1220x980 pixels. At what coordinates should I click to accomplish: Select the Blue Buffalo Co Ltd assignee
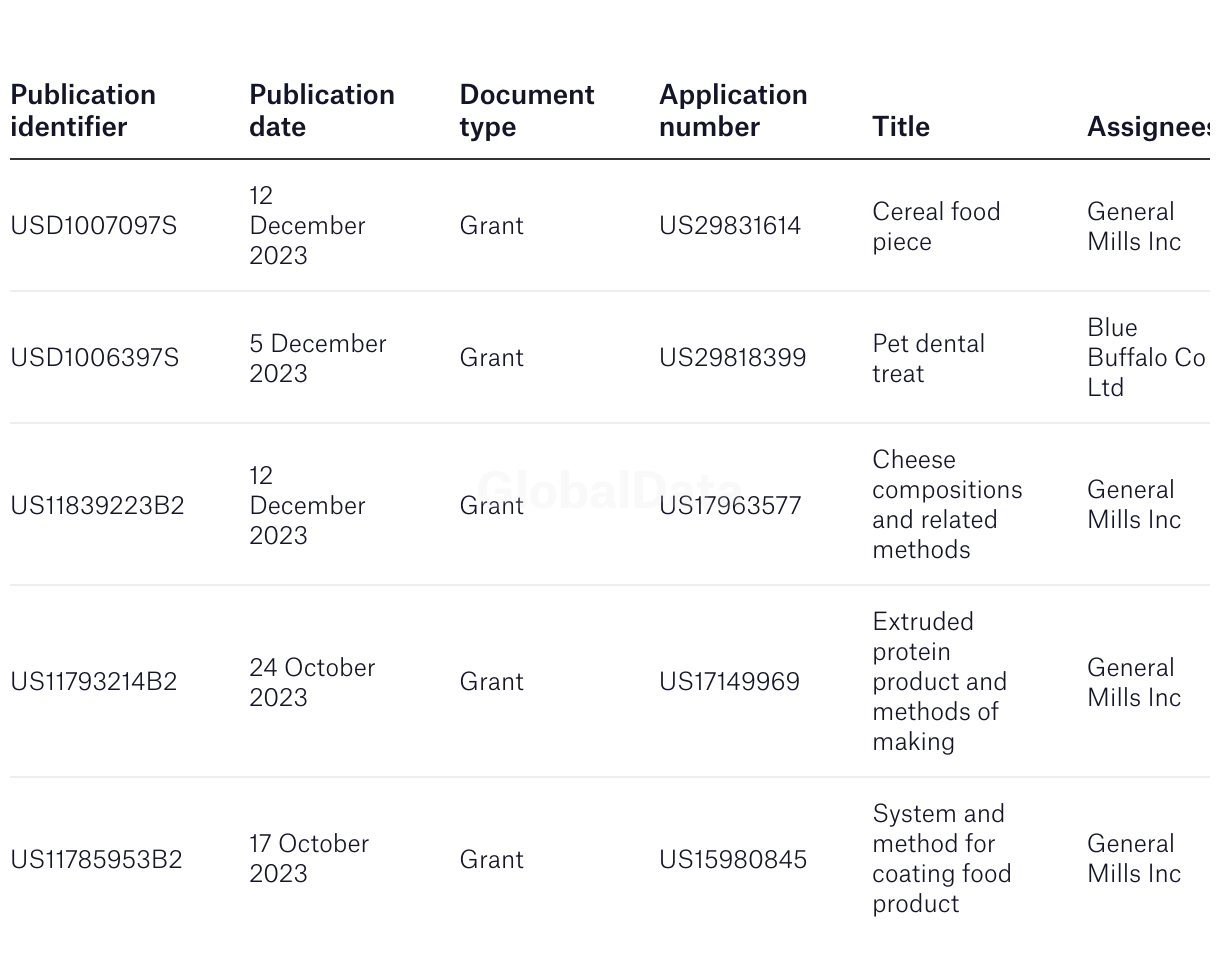[x=1147, y=358]
